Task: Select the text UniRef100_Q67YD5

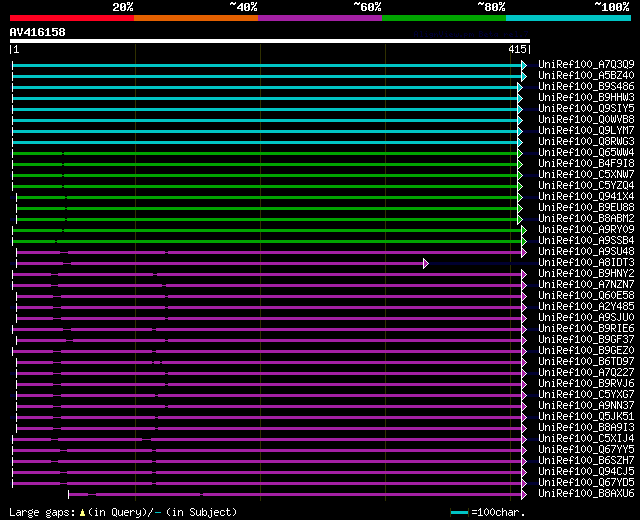Action: point(586,483)
